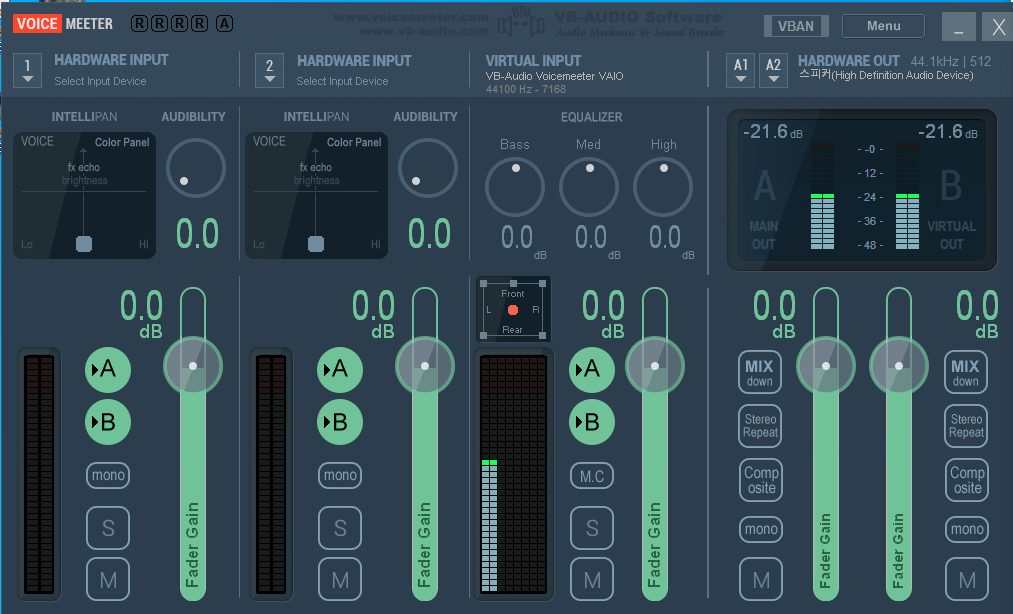Enable mono on bus B virtual output
This screenshot has width=1013, height=614.
tap(966, 529)
